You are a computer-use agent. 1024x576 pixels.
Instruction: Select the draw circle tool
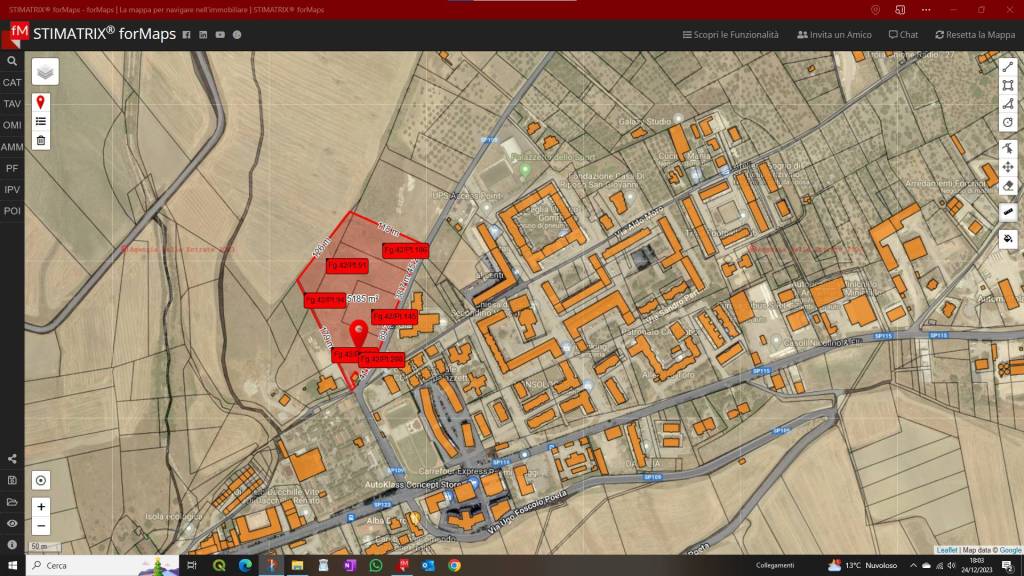point(1008,122)
